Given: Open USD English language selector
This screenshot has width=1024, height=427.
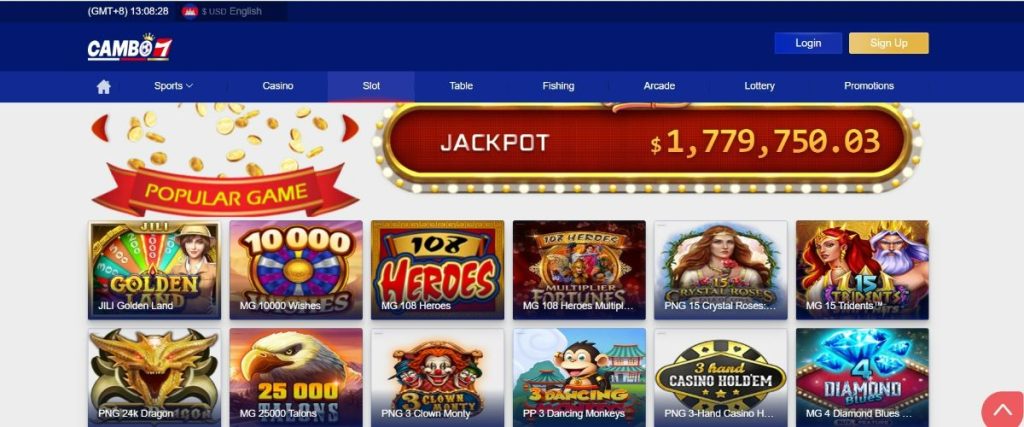Looking at the screenshot, I should 232,11.
